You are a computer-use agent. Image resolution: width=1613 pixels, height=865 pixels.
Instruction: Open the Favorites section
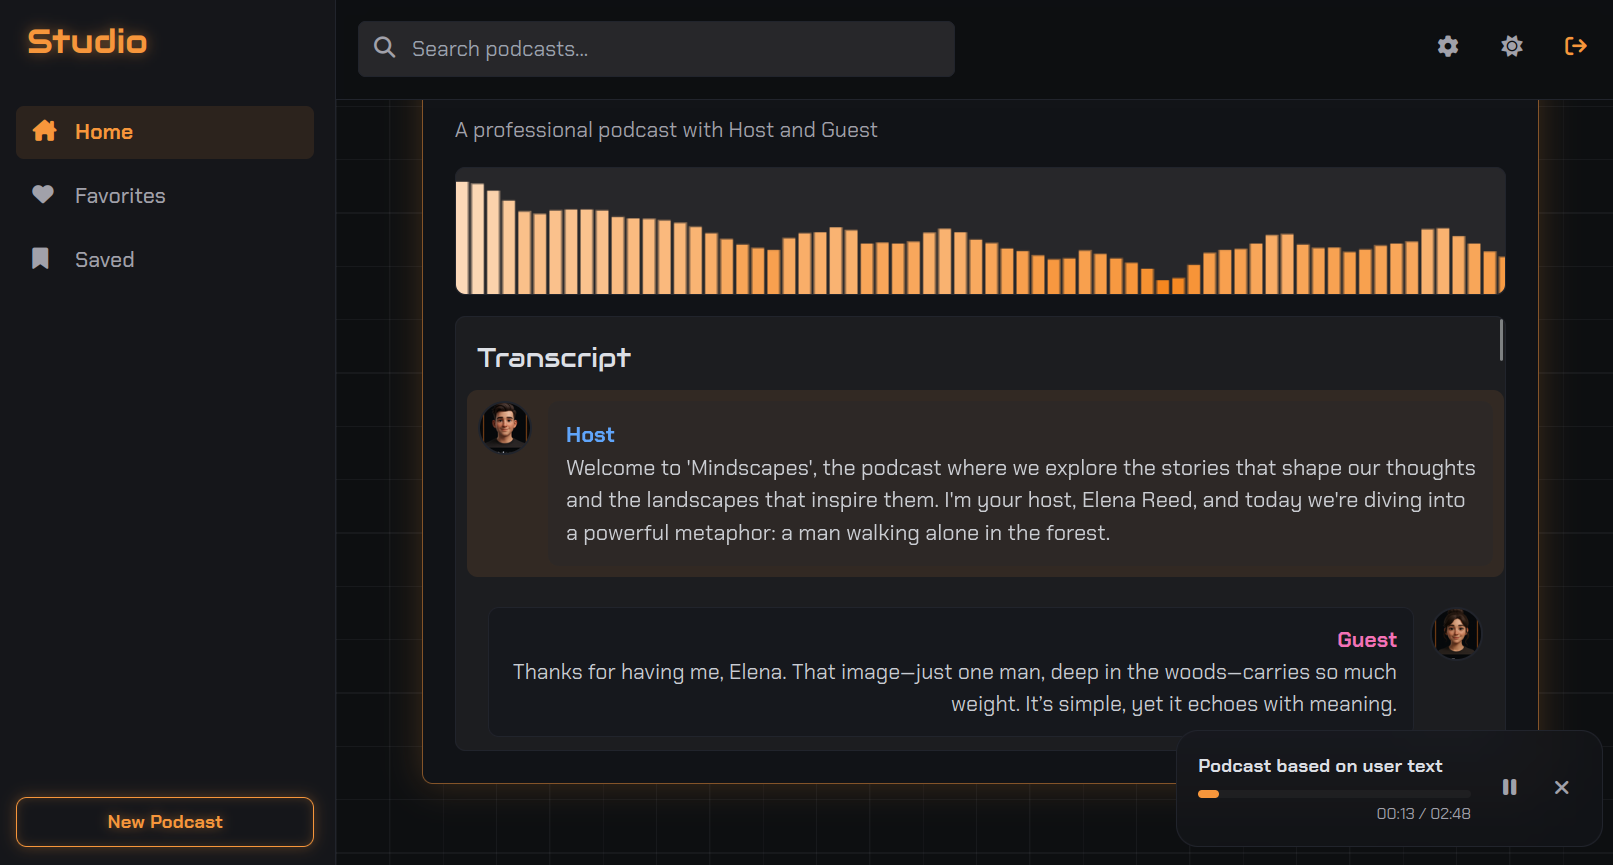click(x=120, y=196)
